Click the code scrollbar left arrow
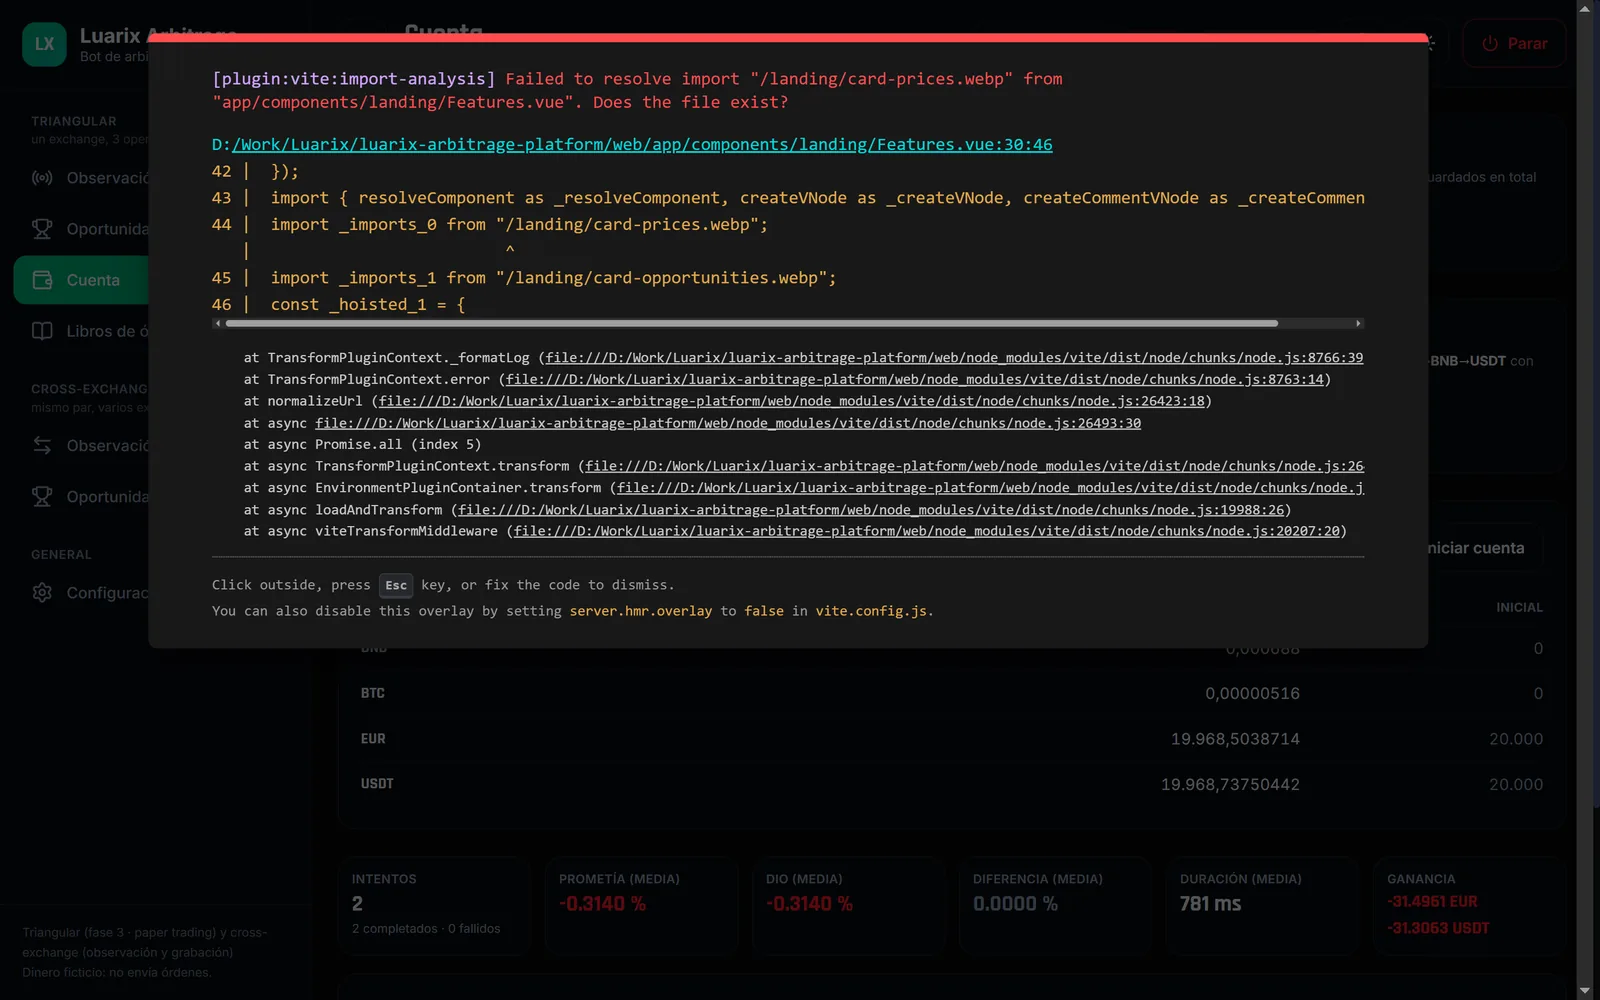The image size is (1600, 1000). click(x=218, y=323)
